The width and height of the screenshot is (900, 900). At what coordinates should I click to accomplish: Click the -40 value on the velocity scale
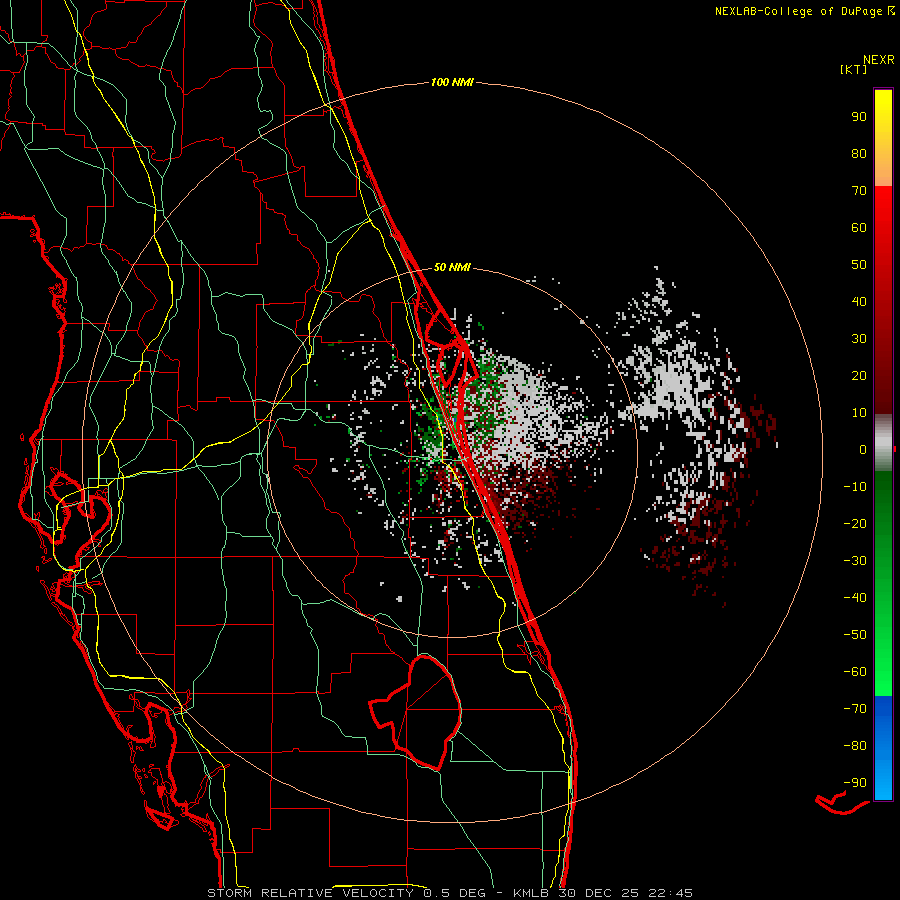click(x=855, y=598)
